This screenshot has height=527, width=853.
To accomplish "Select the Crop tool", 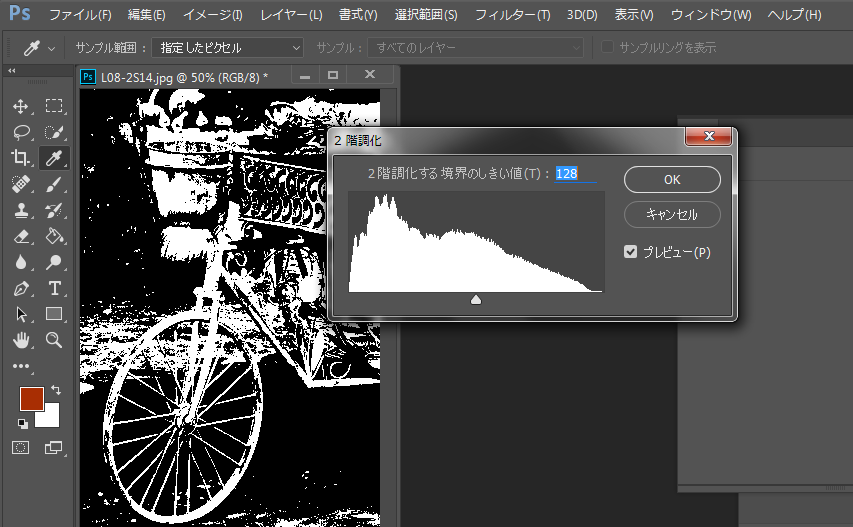I will 21,158.
